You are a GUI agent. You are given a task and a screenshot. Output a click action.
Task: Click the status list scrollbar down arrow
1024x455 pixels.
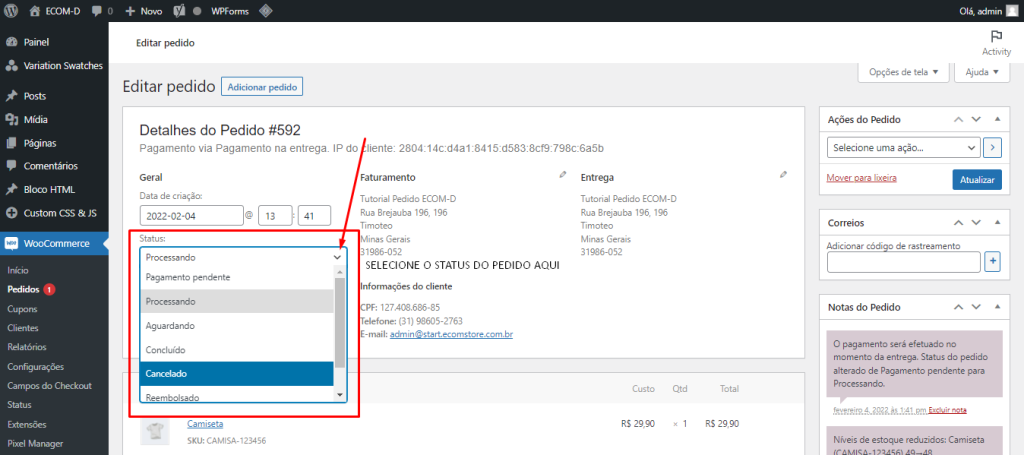pyautogui.click(x=340, y=395)
